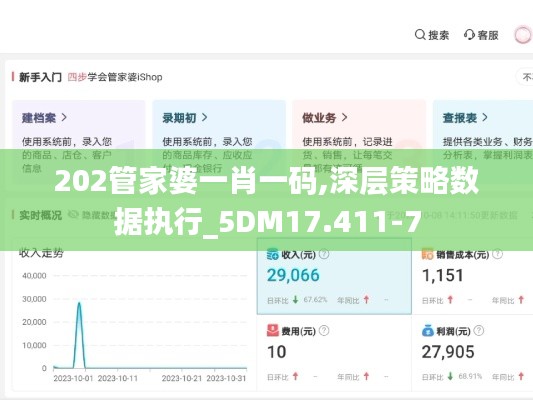This screenshot has height=400, width=533.
Task: Click the 2023-10-01 axis label
Action: [73, 378]
